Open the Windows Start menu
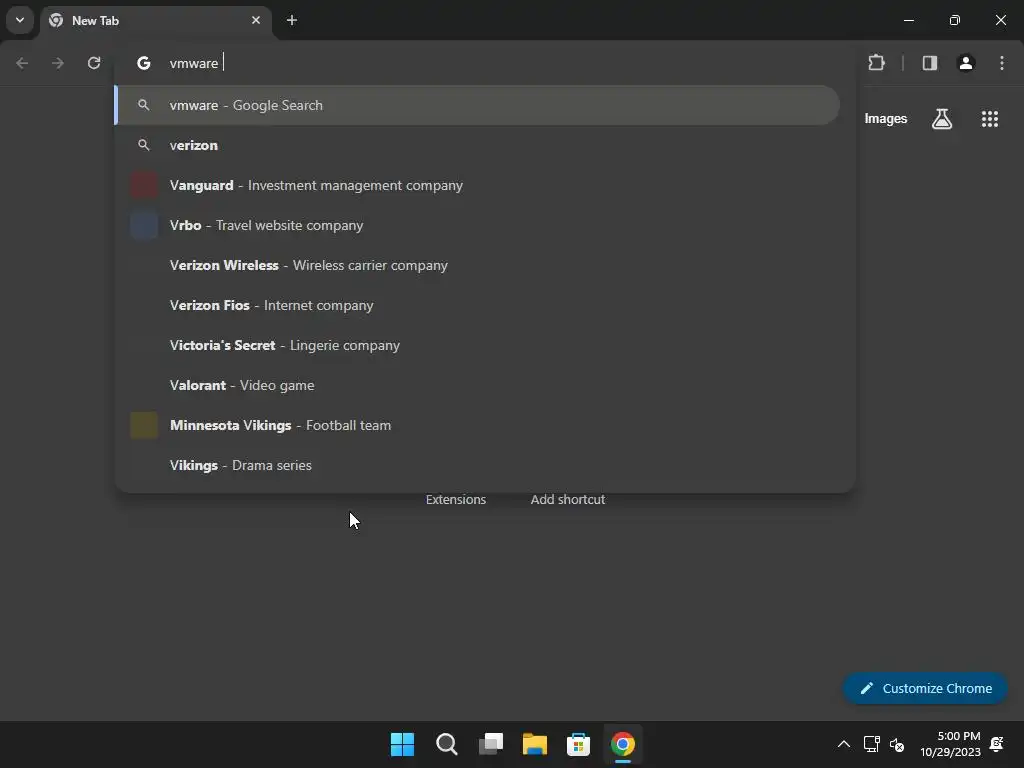 [x=402, y=744]
